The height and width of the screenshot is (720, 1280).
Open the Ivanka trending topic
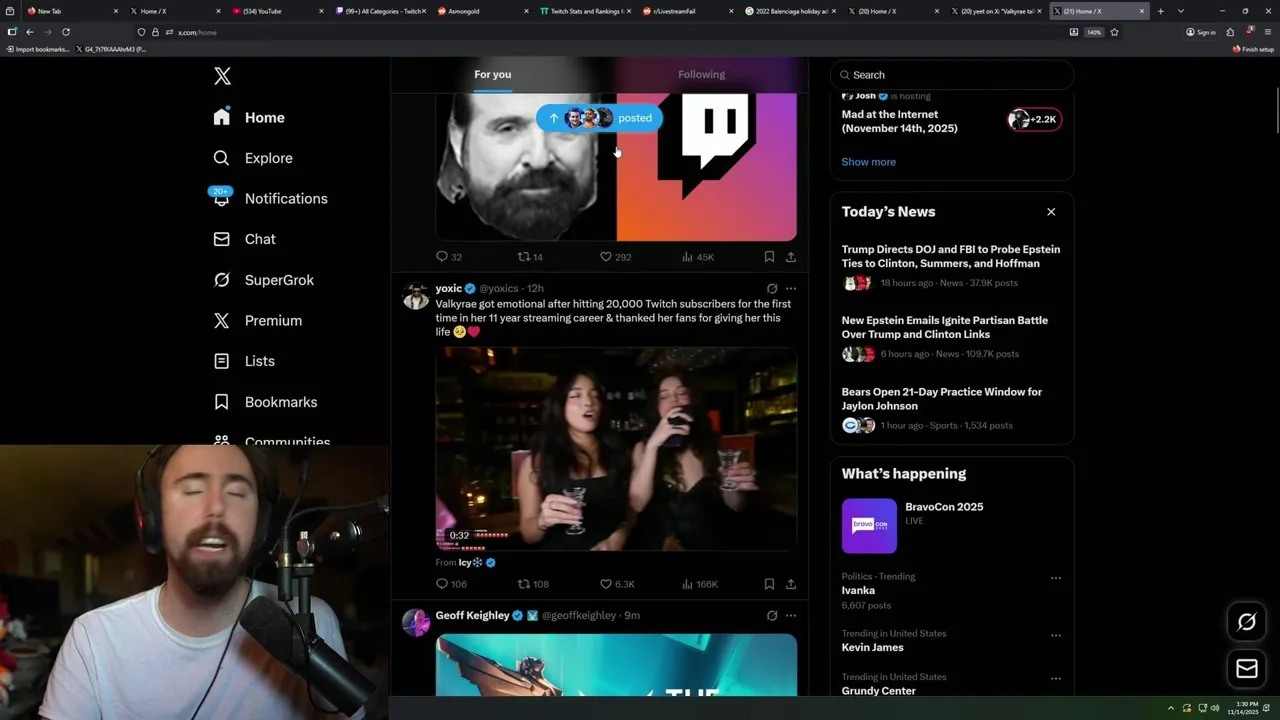pos(858,590)
